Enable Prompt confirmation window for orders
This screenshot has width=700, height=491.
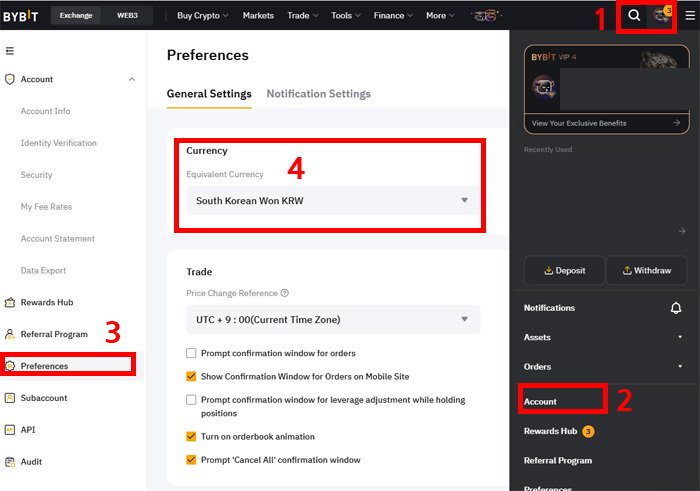point(191,353)
